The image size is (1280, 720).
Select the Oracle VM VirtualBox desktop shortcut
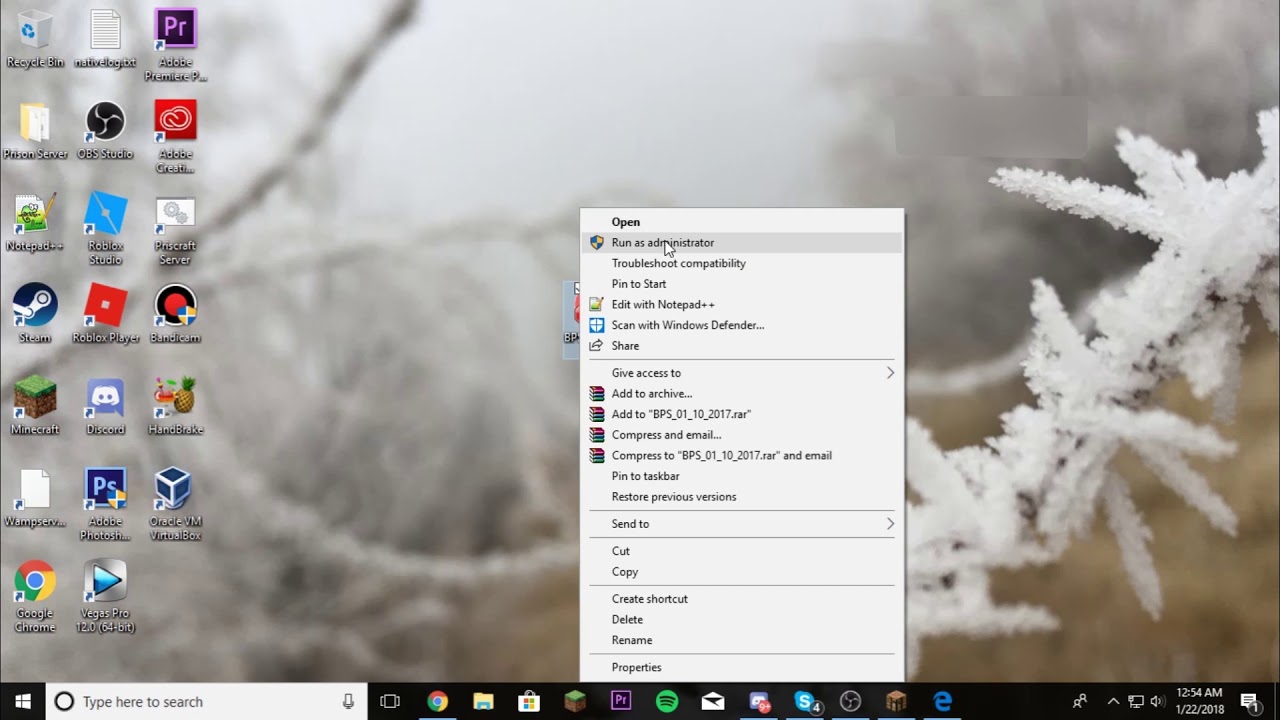[x=175, y=505]
